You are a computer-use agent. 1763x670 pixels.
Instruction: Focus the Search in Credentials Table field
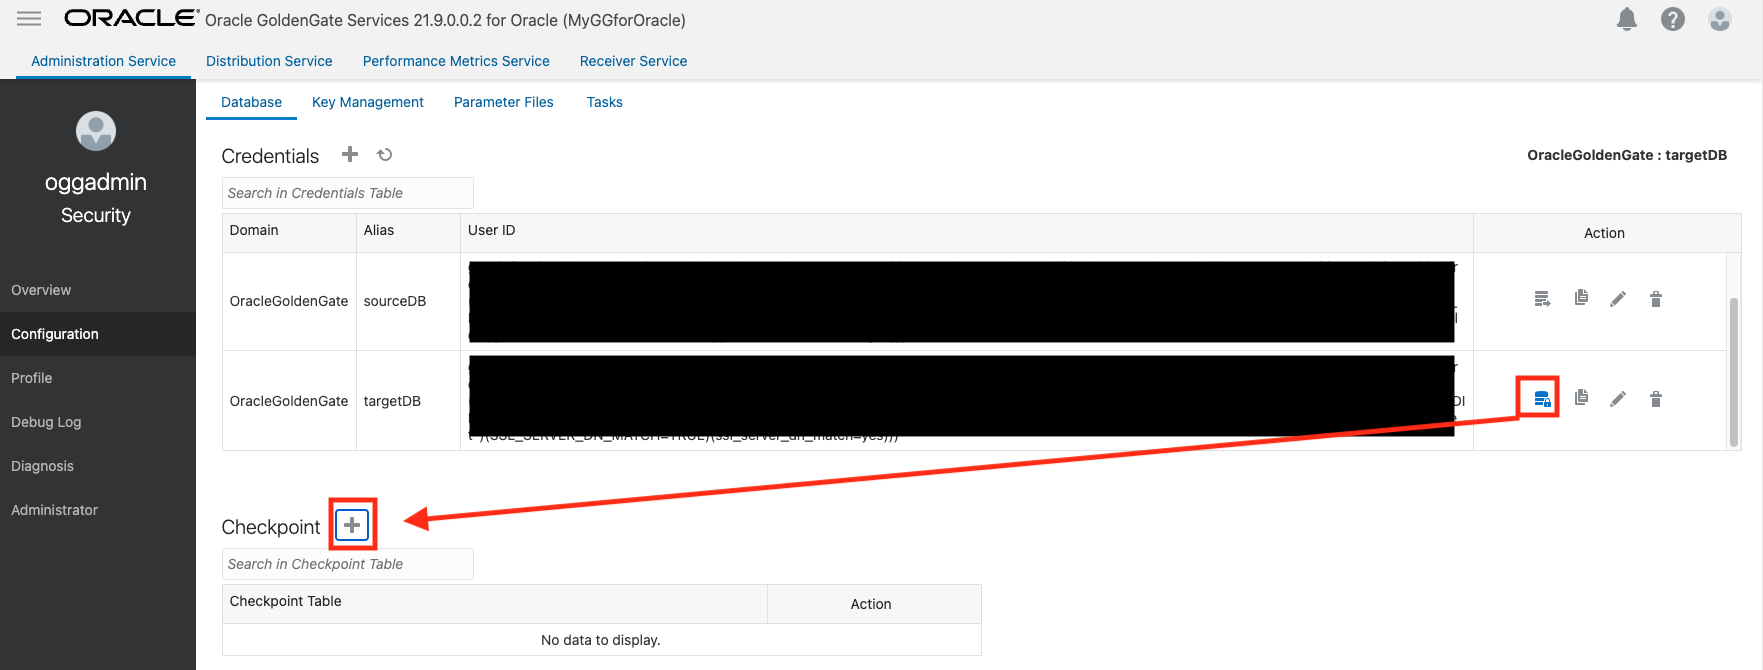click(348, 193)
